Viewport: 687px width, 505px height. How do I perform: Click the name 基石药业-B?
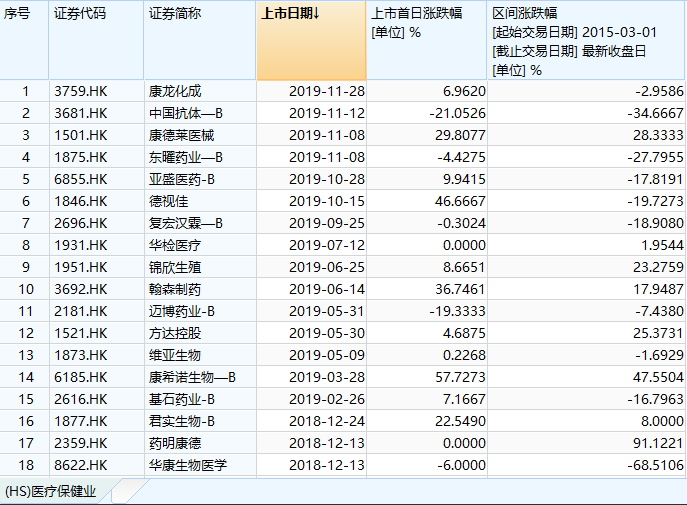click(x=182, y=399)
